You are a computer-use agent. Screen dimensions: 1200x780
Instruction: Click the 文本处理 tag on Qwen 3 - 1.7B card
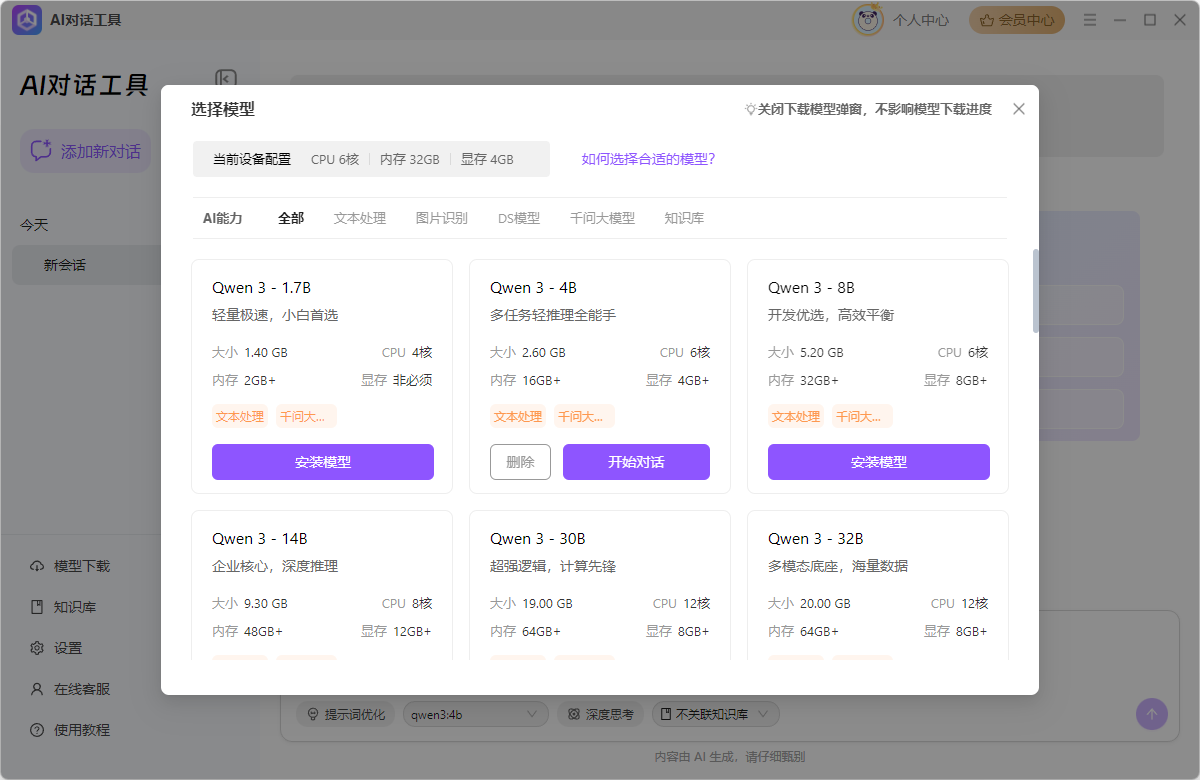point(240,417)
